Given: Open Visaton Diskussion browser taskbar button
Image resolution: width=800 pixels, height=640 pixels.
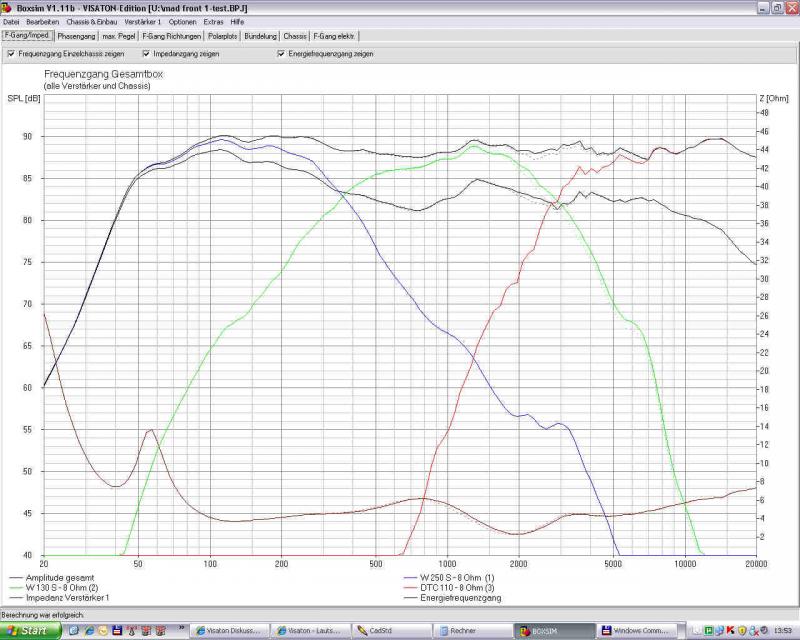Looking at the screenshot, I should (x=230, y=631).
